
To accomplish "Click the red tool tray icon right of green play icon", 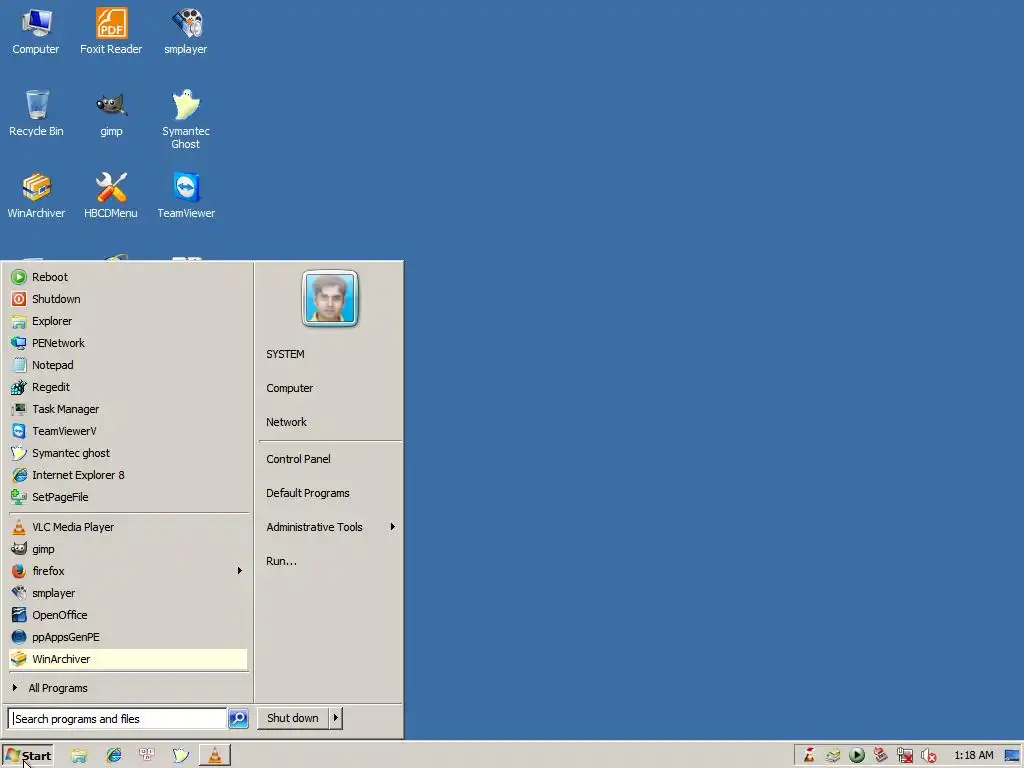I will [881, 756].
